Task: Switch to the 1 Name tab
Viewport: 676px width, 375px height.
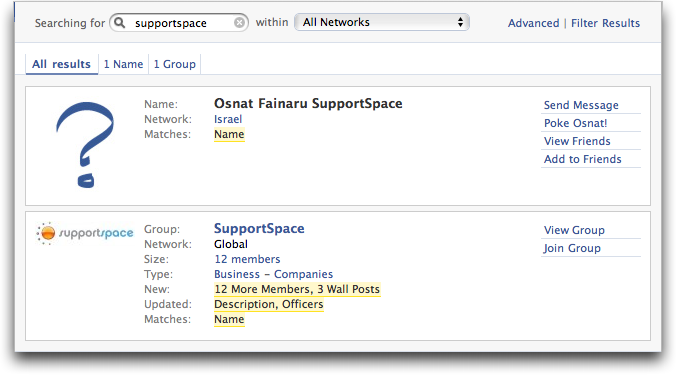Action: pyautogui.click(x=123, y=64)
